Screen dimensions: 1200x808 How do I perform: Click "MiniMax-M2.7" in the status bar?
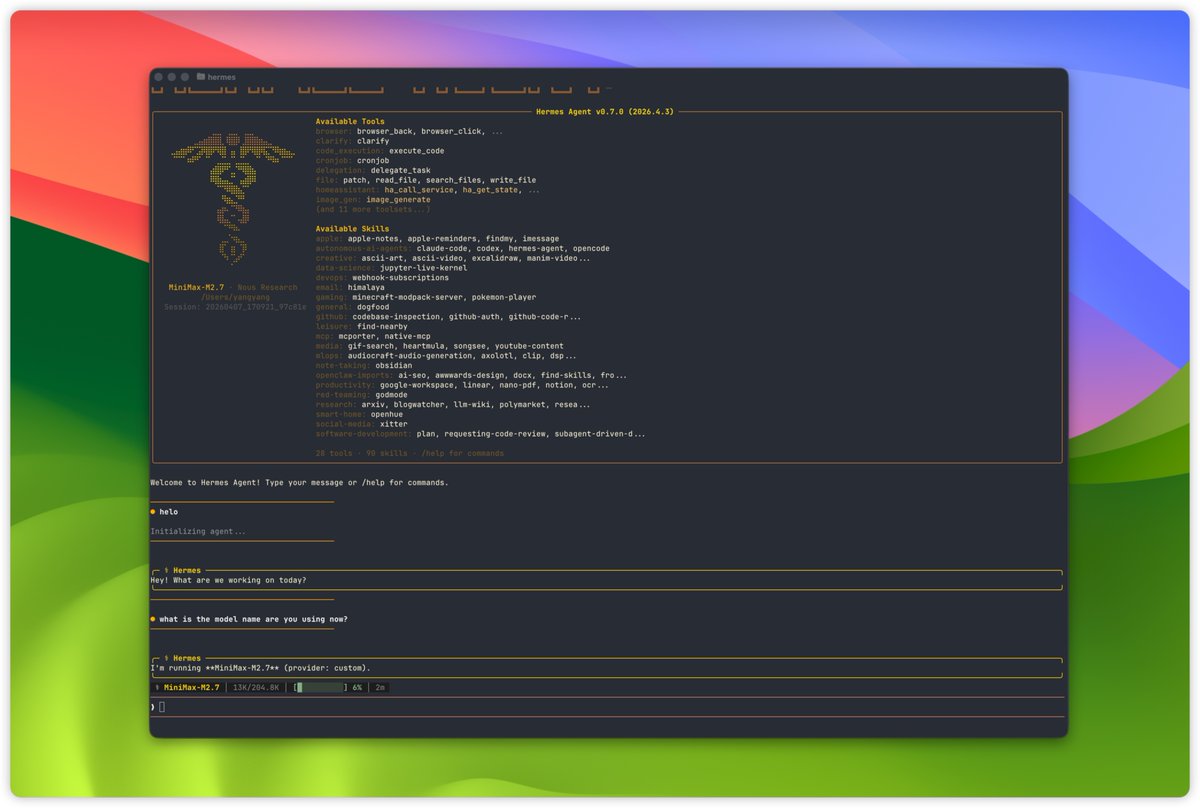192,688
